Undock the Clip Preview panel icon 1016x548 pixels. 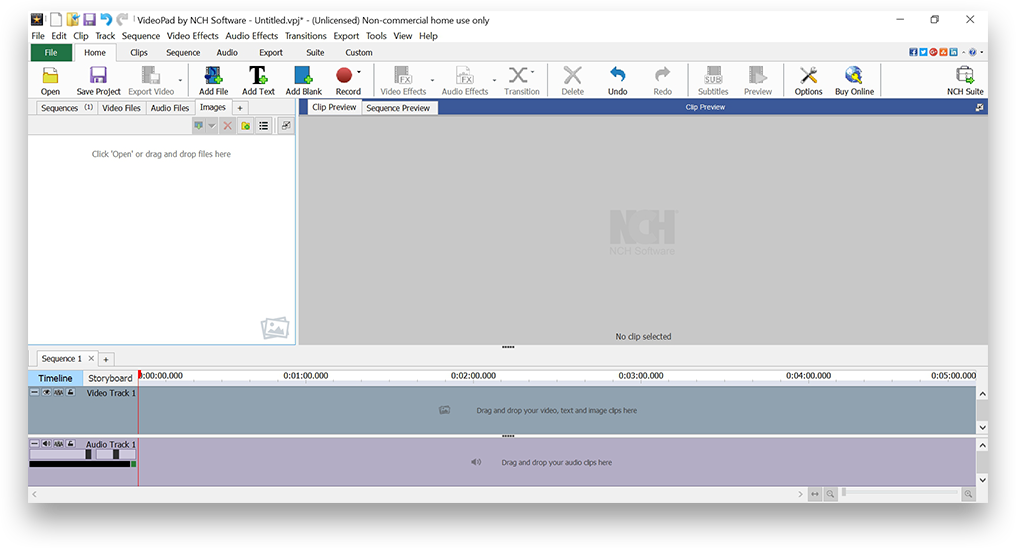click(x=979, y=108)
